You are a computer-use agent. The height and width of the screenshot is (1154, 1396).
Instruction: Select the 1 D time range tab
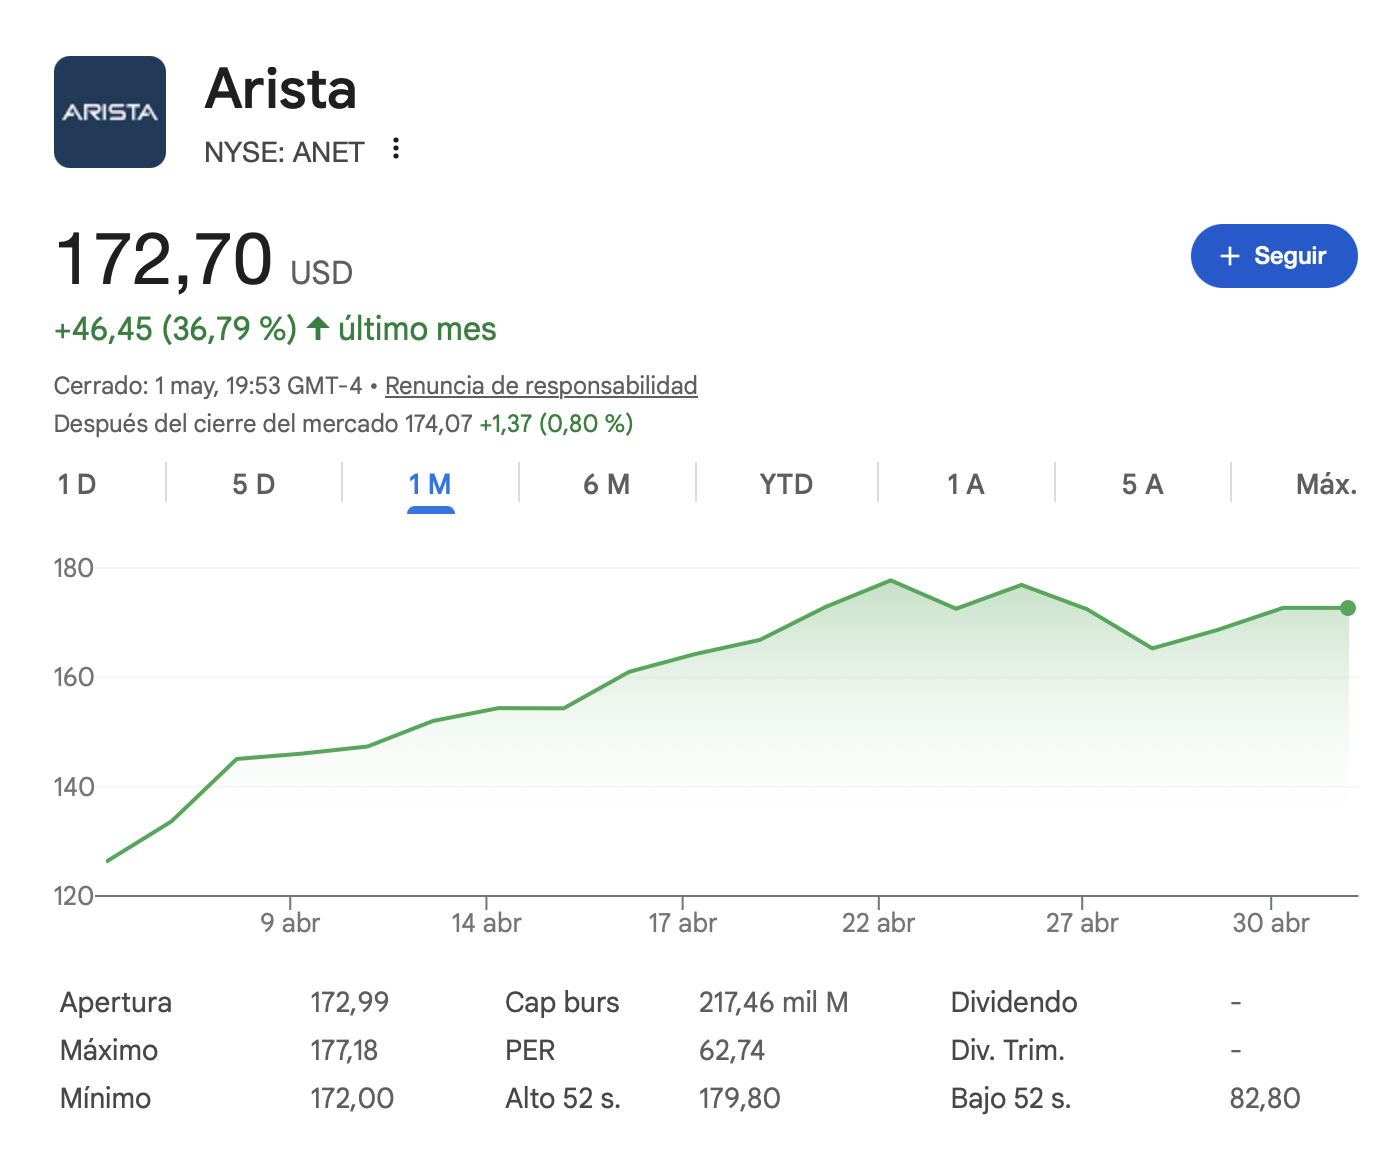pos(77,485)
